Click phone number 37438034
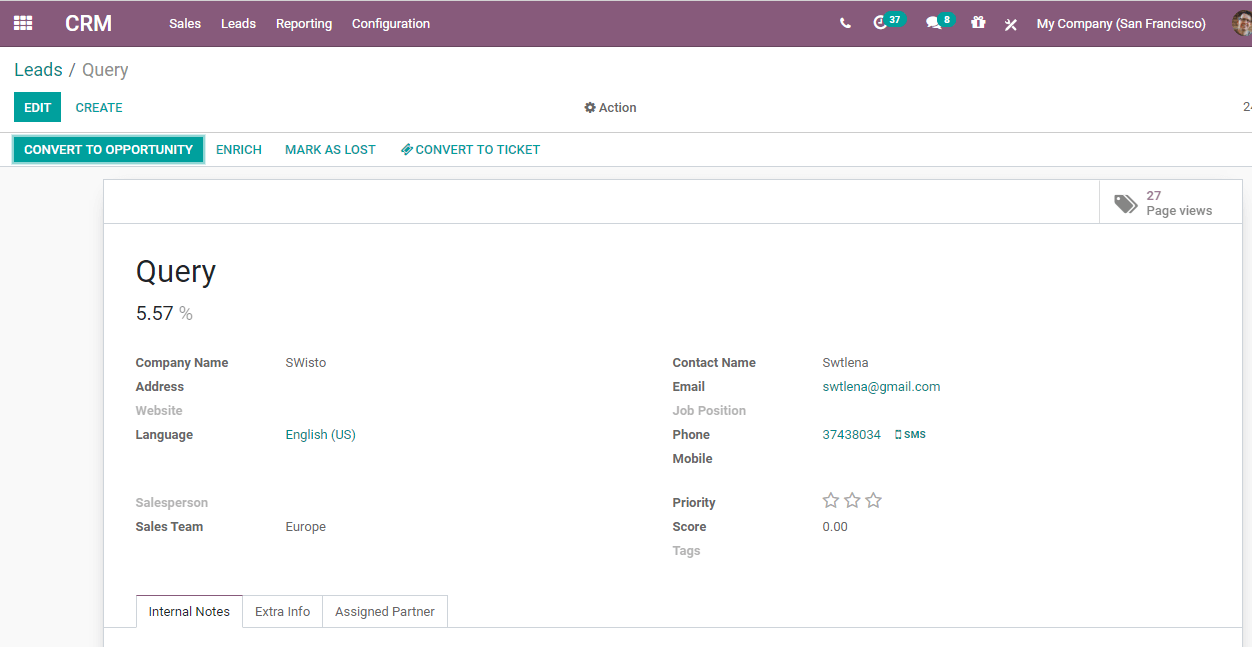The height and width of the screenshot is (647, 1252). click(x=851, y=435)
